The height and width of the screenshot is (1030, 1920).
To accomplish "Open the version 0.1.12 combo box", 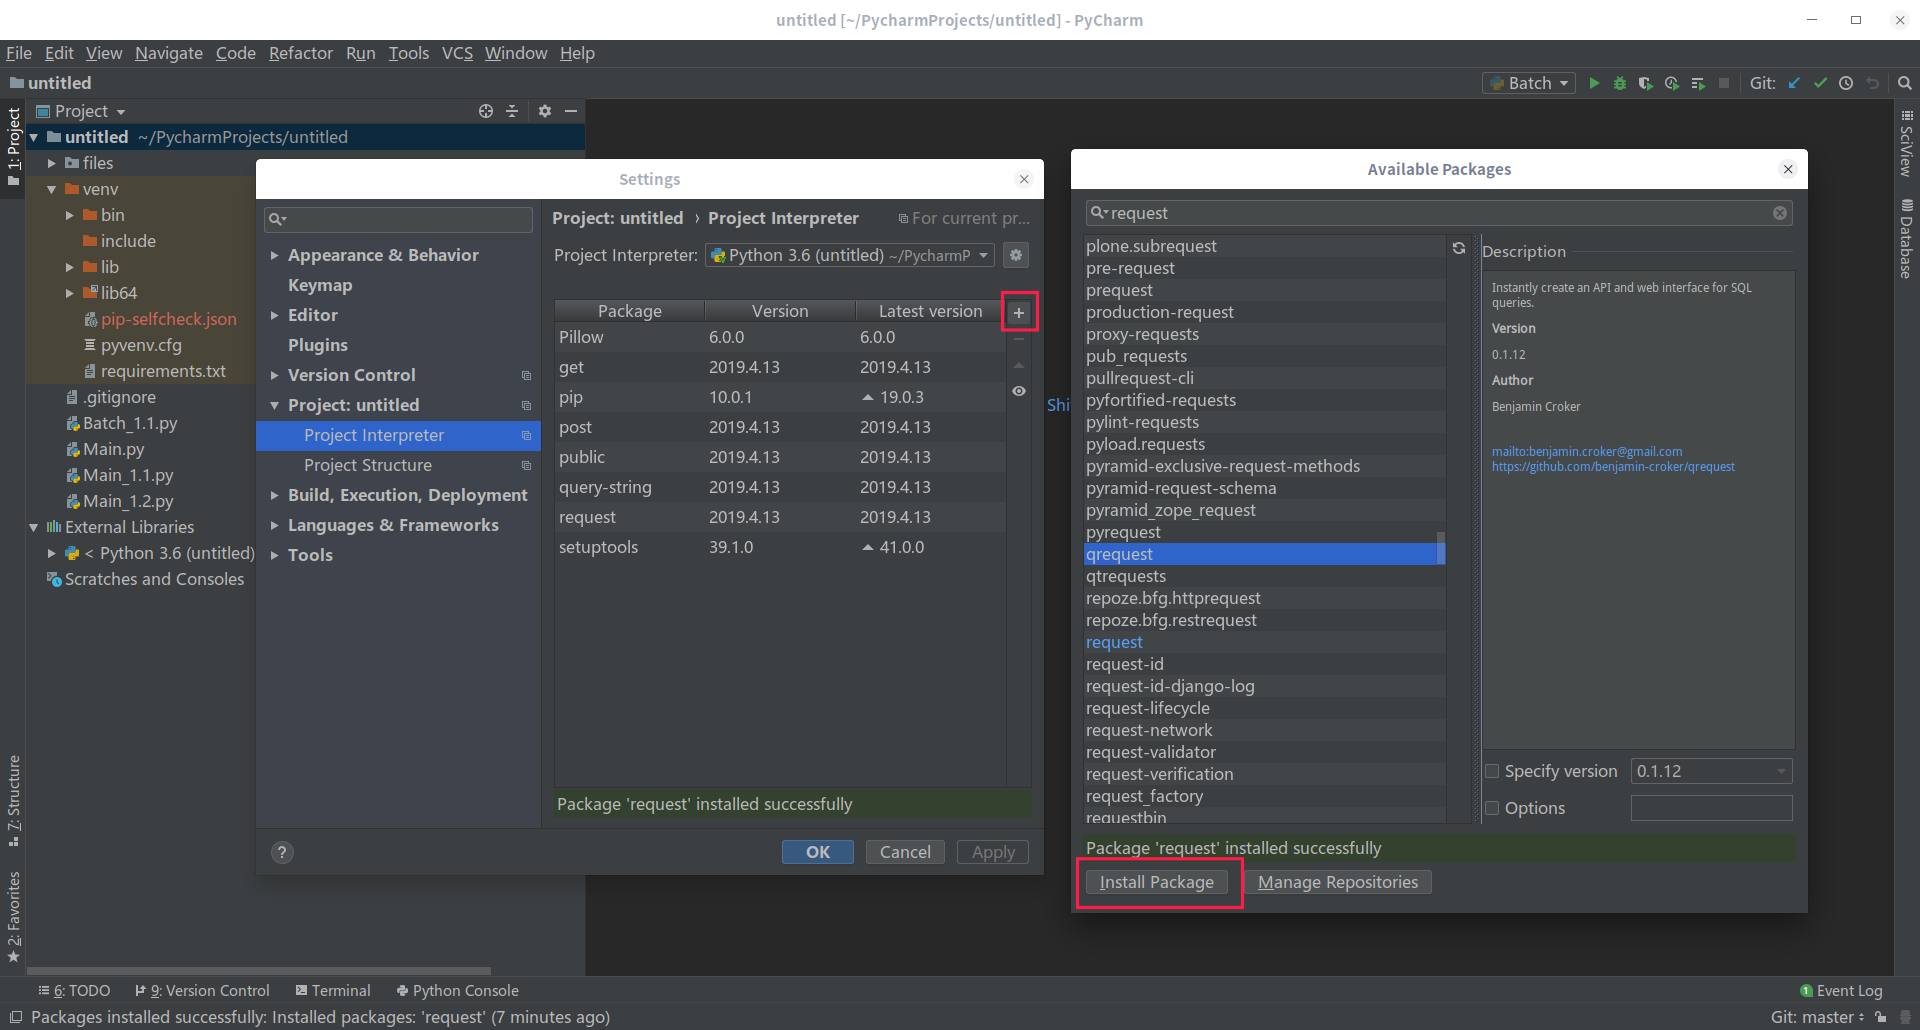I will tap(1711, 771).
